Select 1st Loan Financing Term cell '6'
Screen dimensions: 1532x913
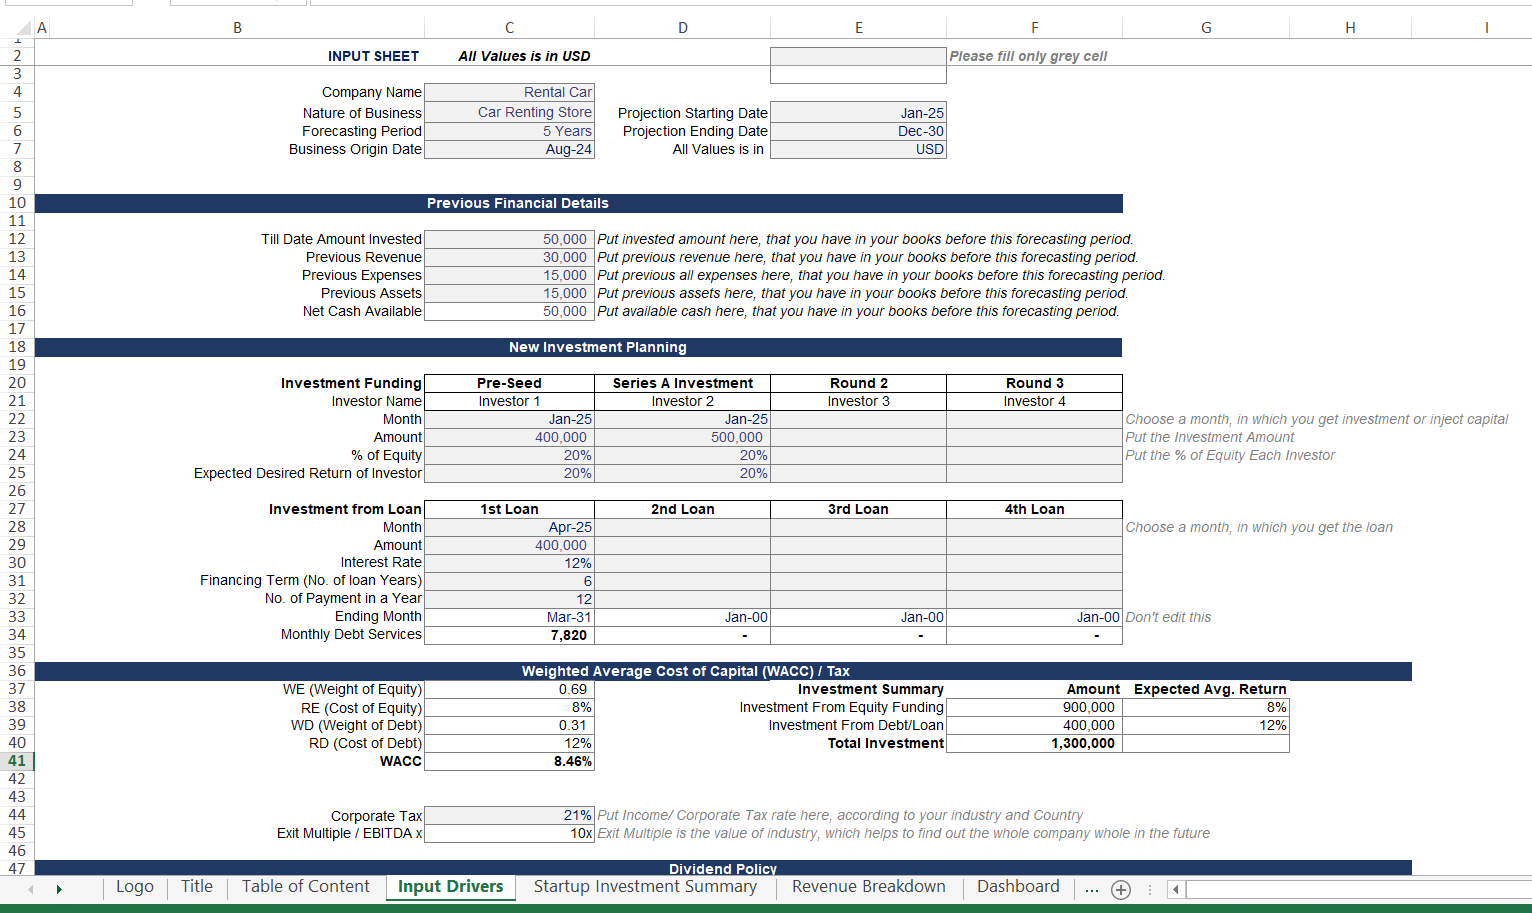click(509, 581)
